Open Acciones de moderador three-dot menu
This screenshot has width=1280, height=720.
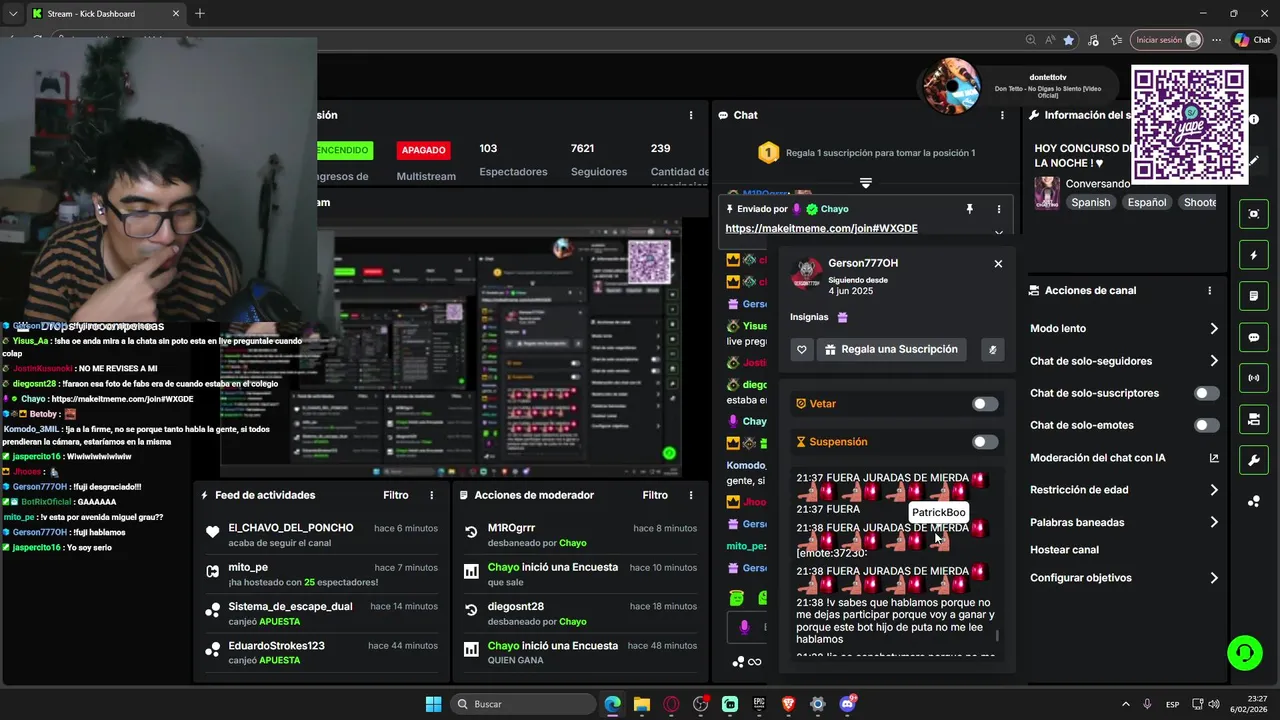691,495
